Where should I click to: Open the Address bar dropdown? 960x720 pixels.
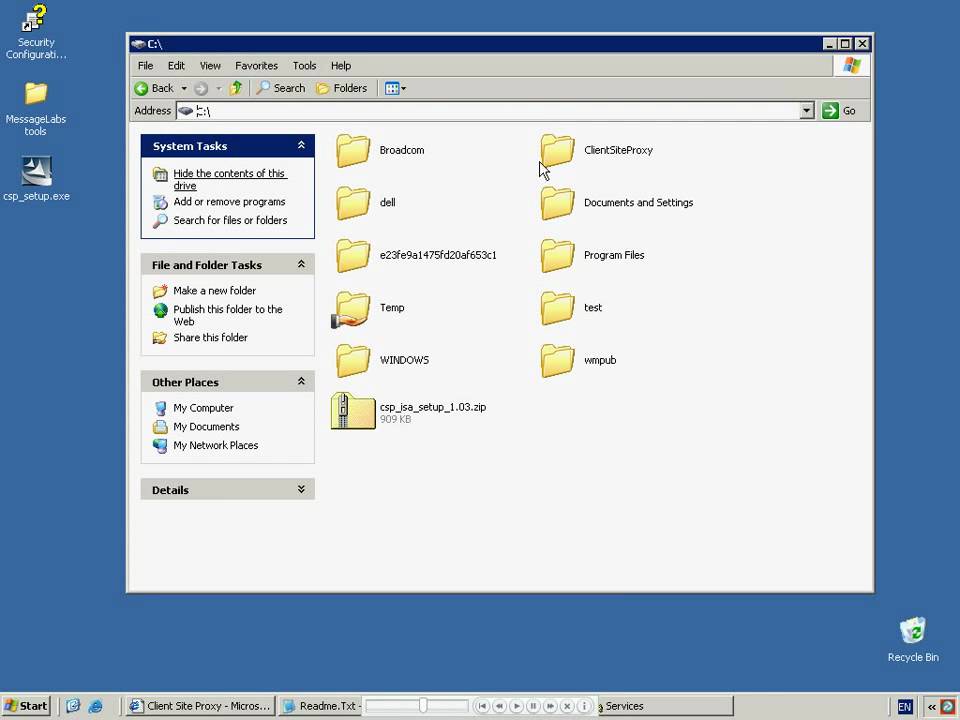pyautogui.click(x=807, y=111)
